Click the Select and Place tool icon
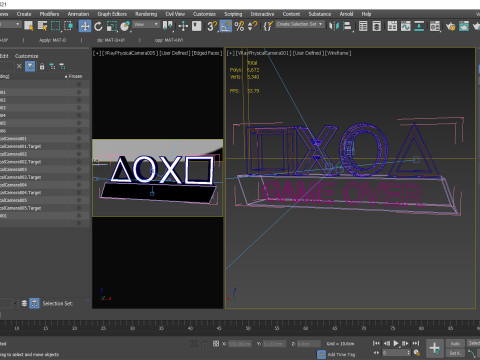This screenshot has width=480, height=360. pyautogui.click(x=125, y=26)
